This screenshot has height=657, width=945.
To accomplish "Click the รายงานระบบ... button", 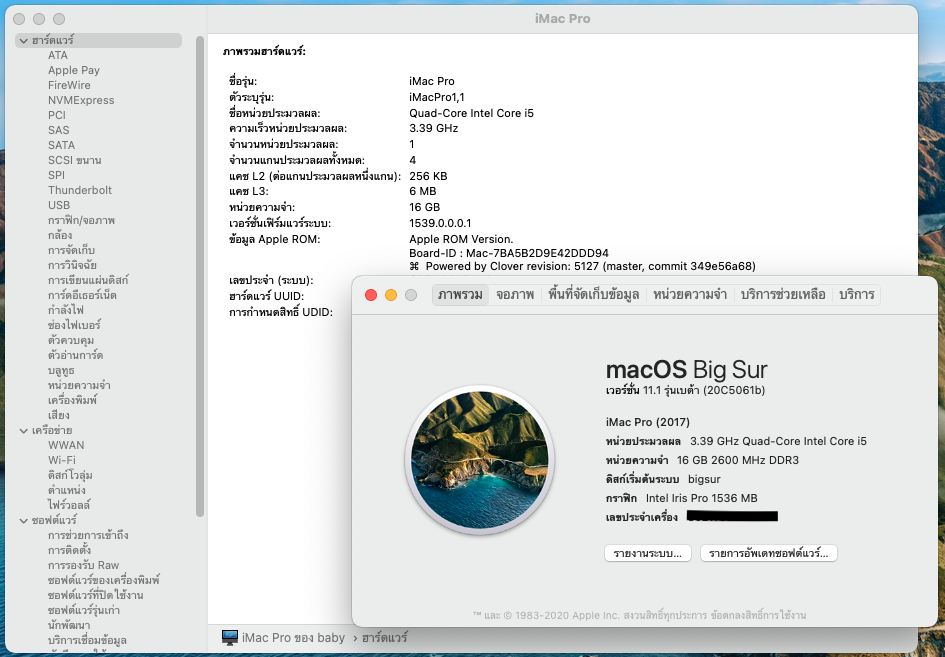I will (647, 553).
